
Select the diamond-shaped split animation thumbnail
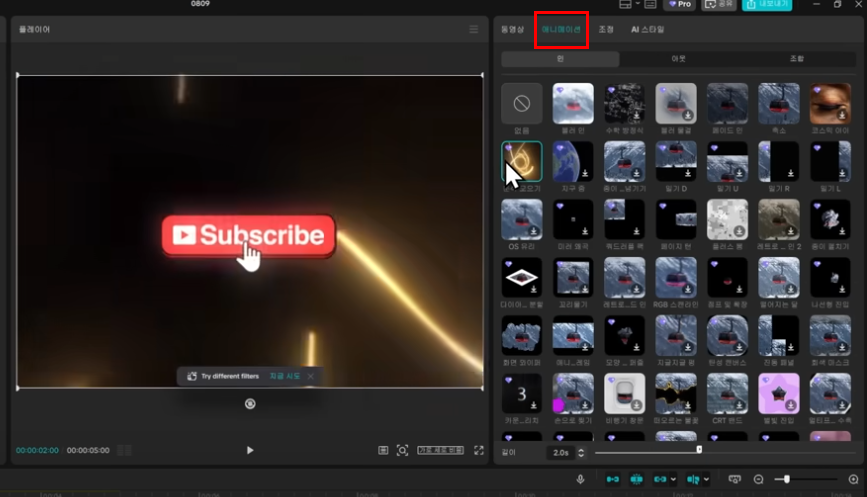(521, 278)
